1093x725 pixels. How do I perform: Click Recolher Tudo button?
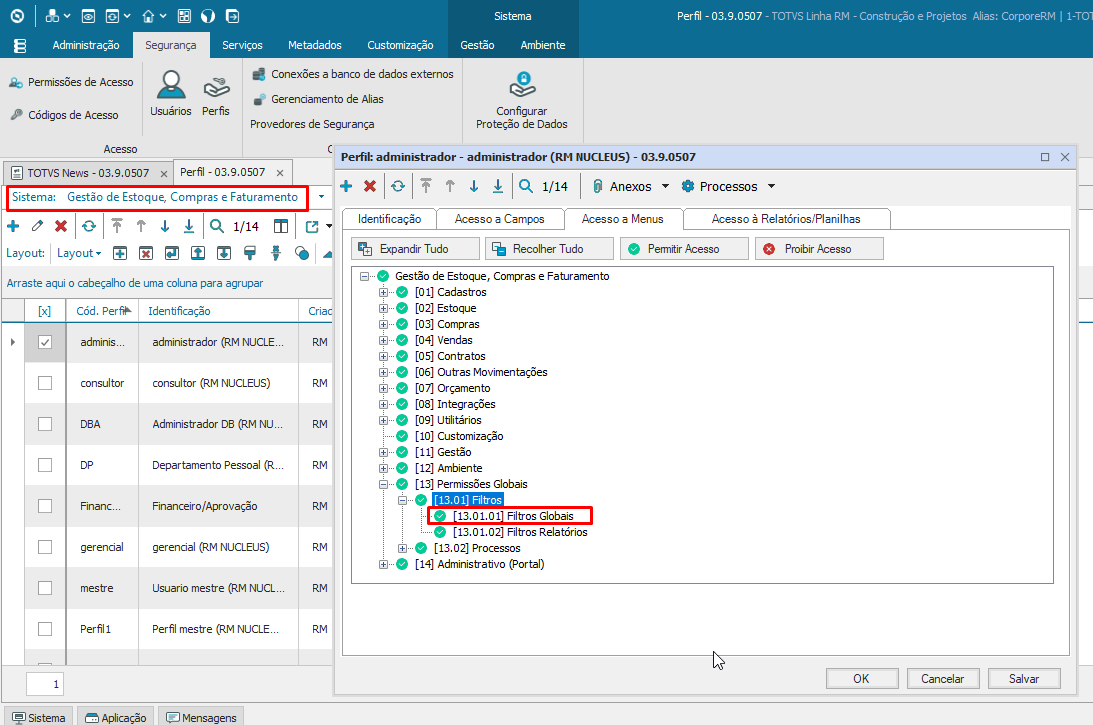pyautogui.click(x=549, y=249)
